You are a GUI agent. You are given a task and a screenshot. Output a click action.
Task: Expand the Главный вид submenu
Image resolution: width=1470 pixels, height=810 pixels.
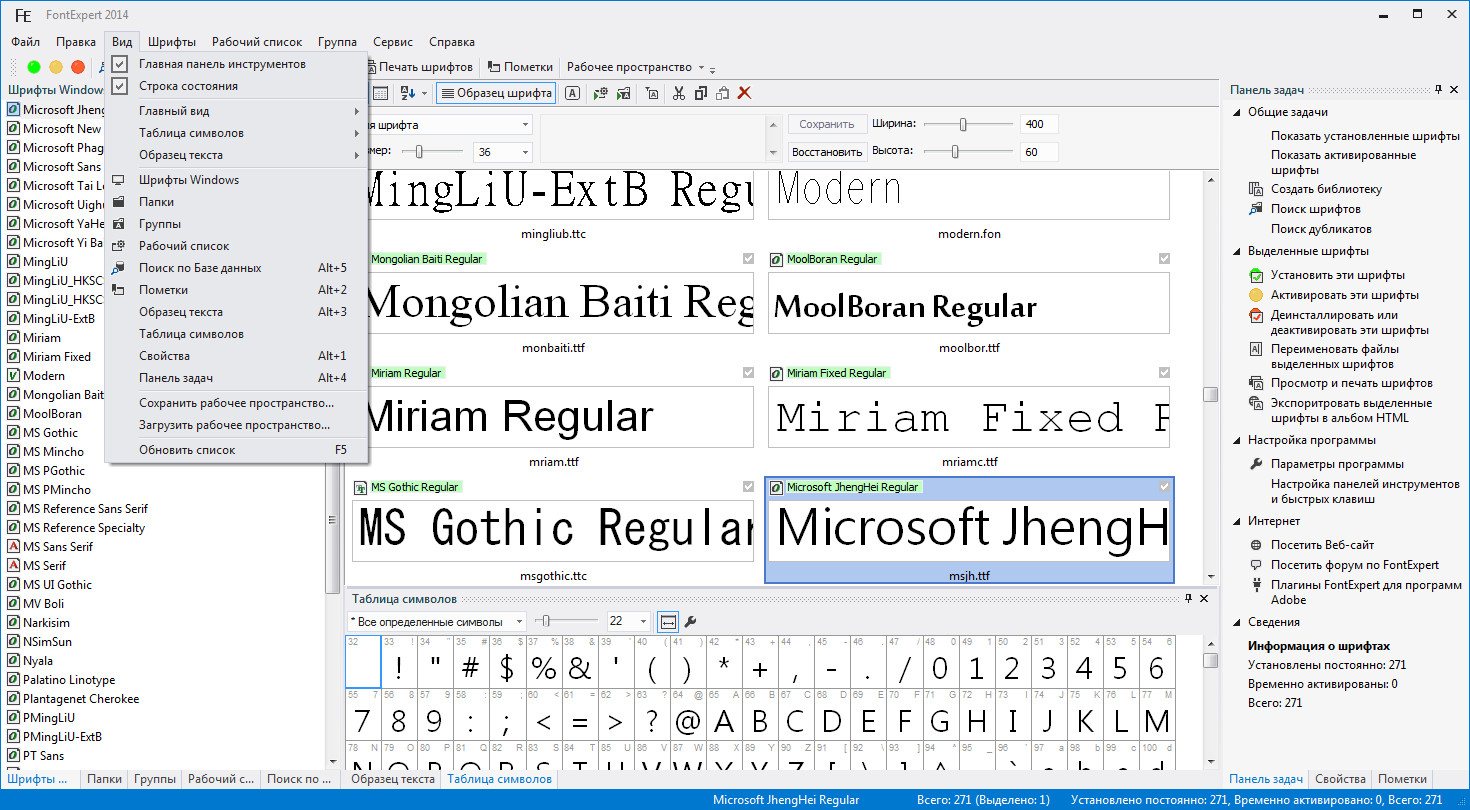point(237,111)
